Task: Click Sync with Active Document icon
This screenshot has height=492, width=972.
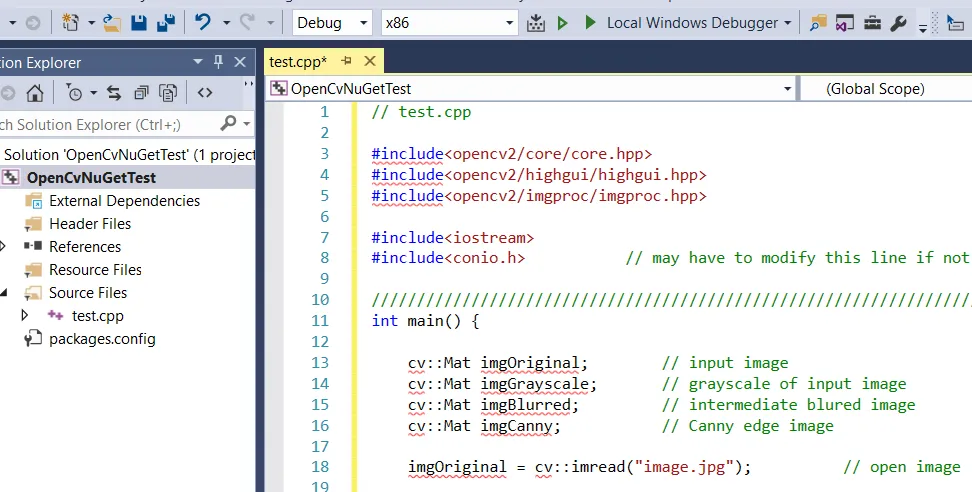Action: [x=114, y=93]
